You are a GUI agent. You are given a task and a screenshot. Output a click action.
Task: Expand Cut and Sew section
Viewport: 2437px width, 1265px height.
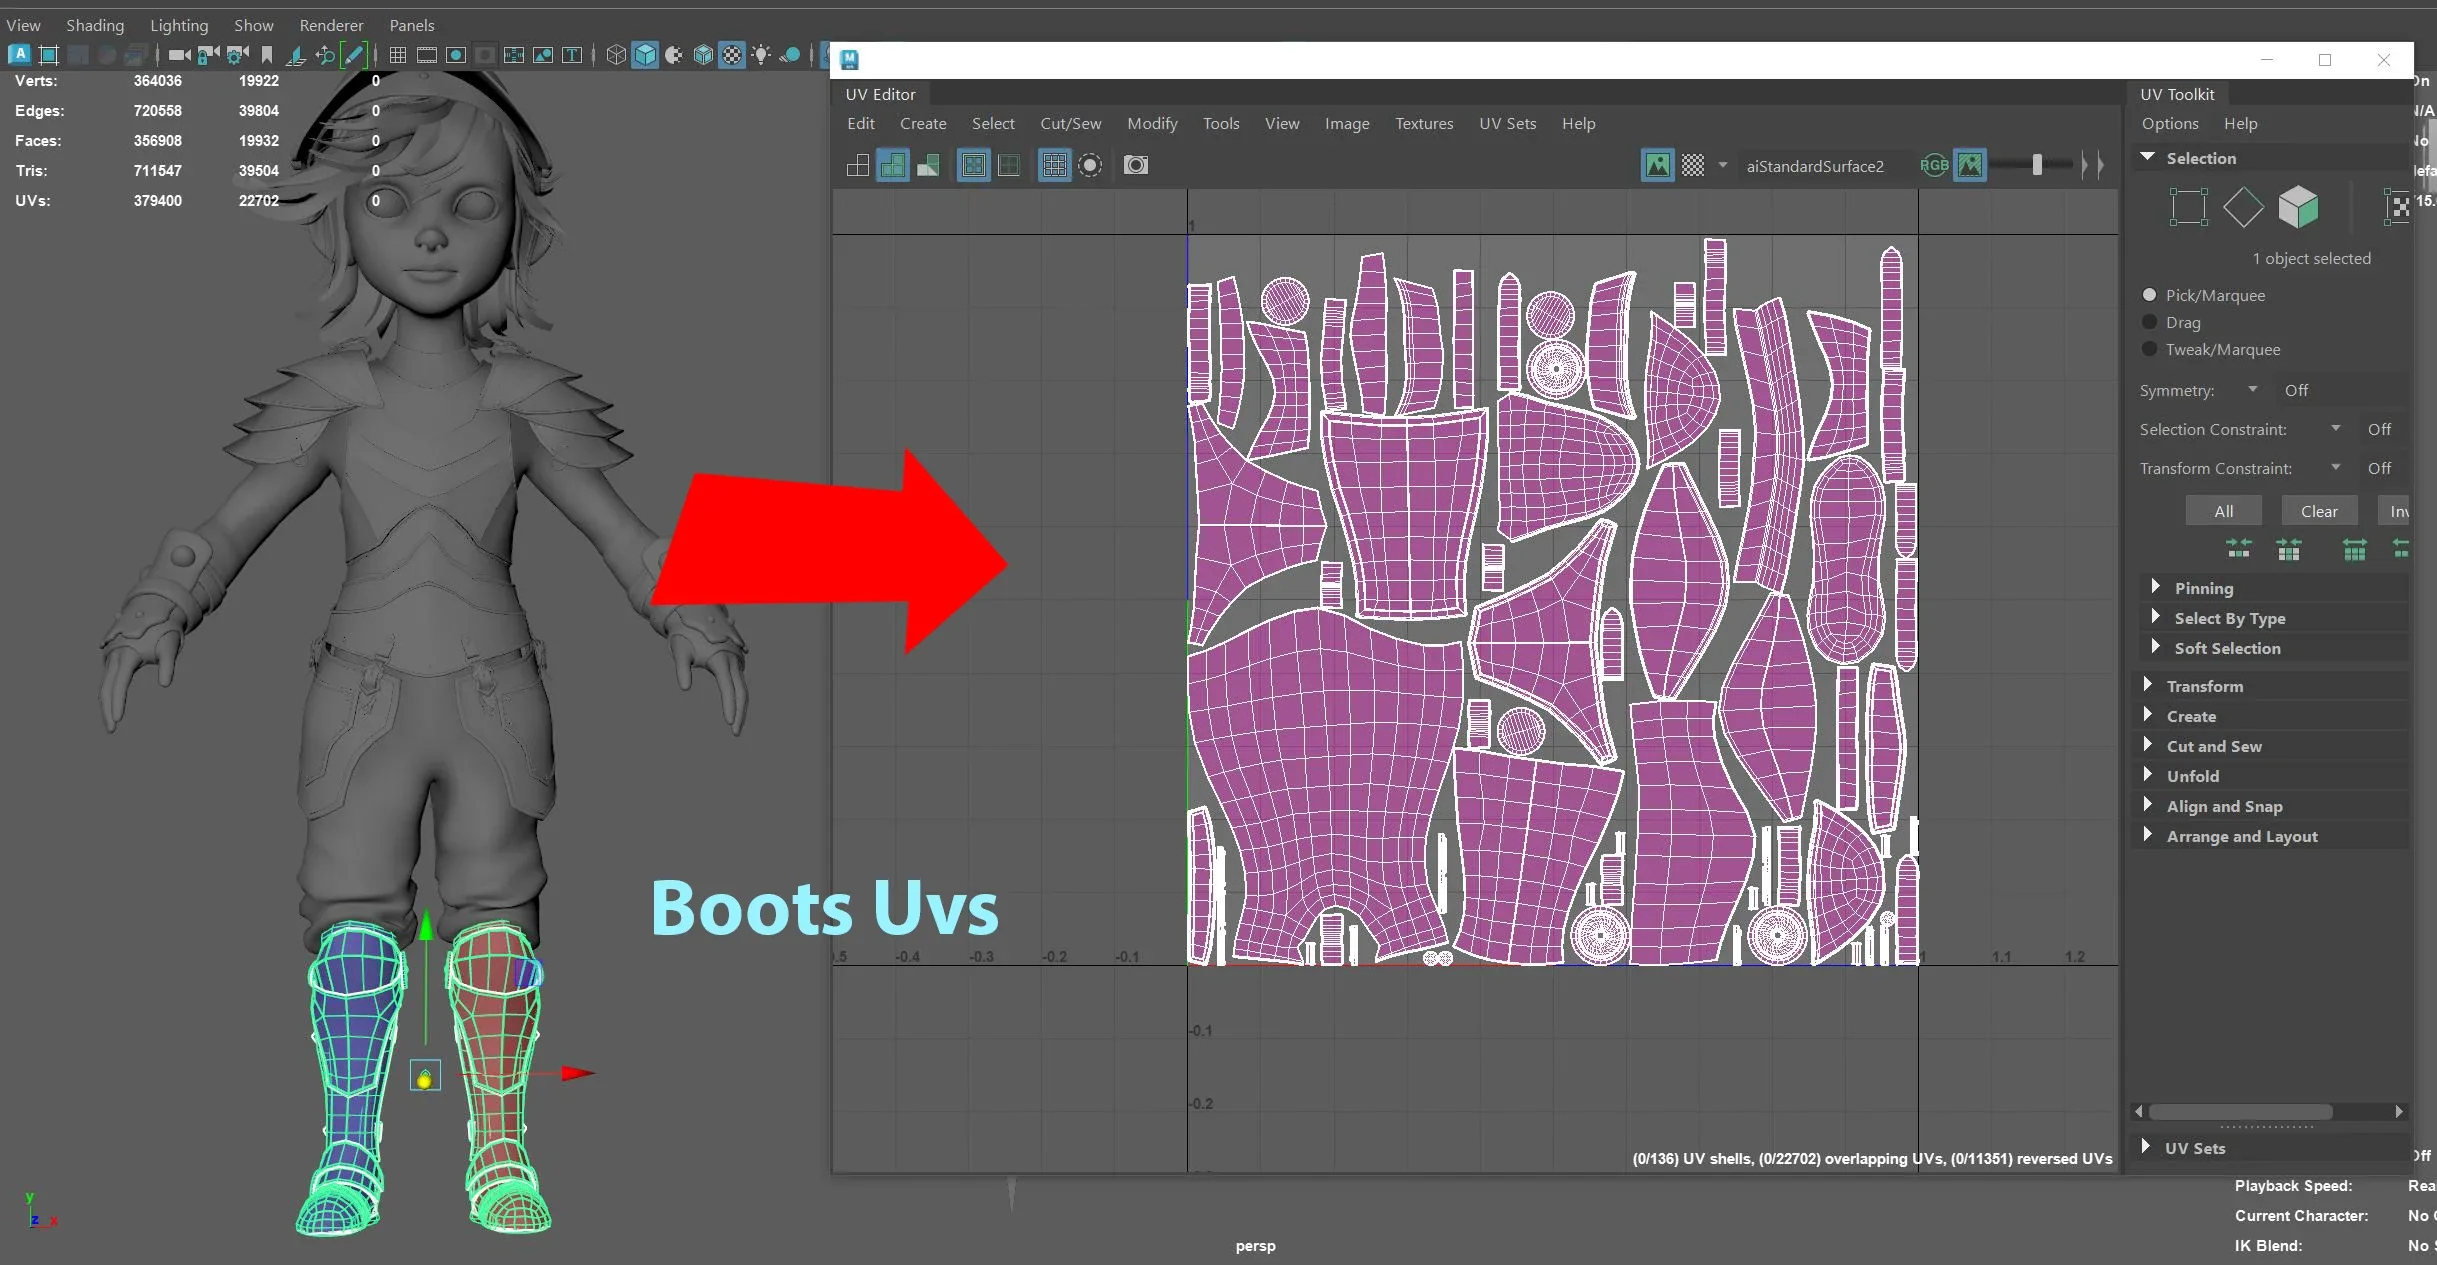[x=2147, y=745]
